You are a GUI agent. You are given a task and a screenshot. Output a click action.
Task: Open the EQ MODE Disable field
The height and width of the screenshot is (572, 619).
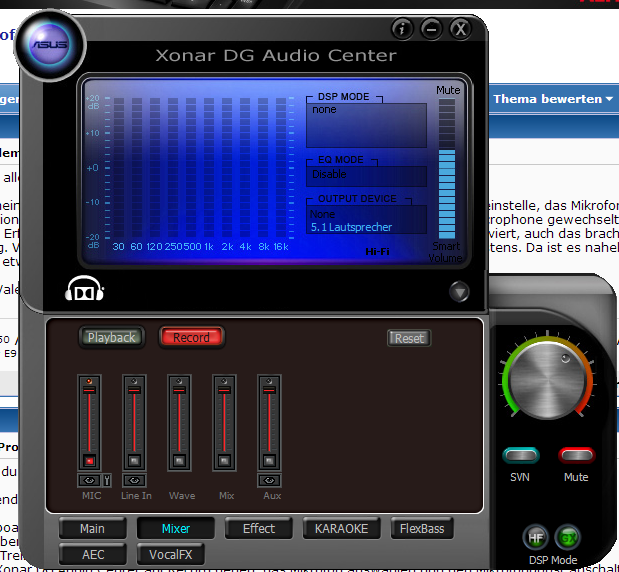click(366, 175)
